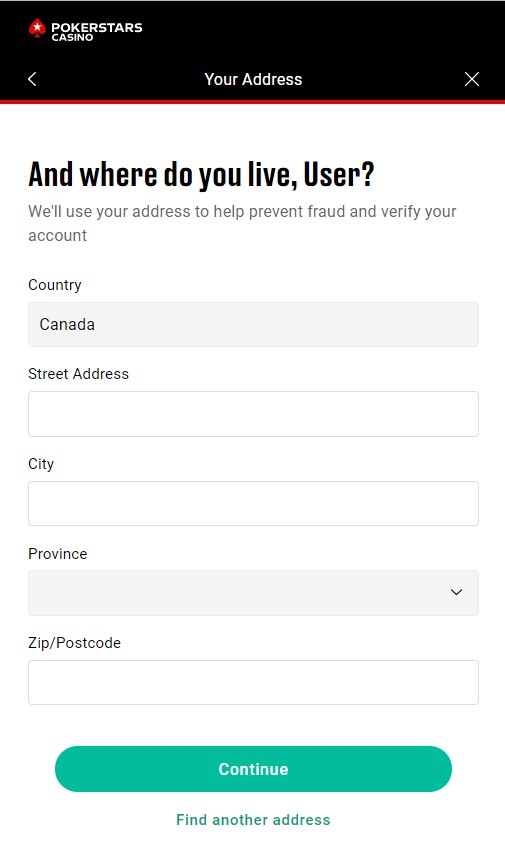Open the Find another address link
The width and height of the screenshot is (505, 862).
point(253,820)
